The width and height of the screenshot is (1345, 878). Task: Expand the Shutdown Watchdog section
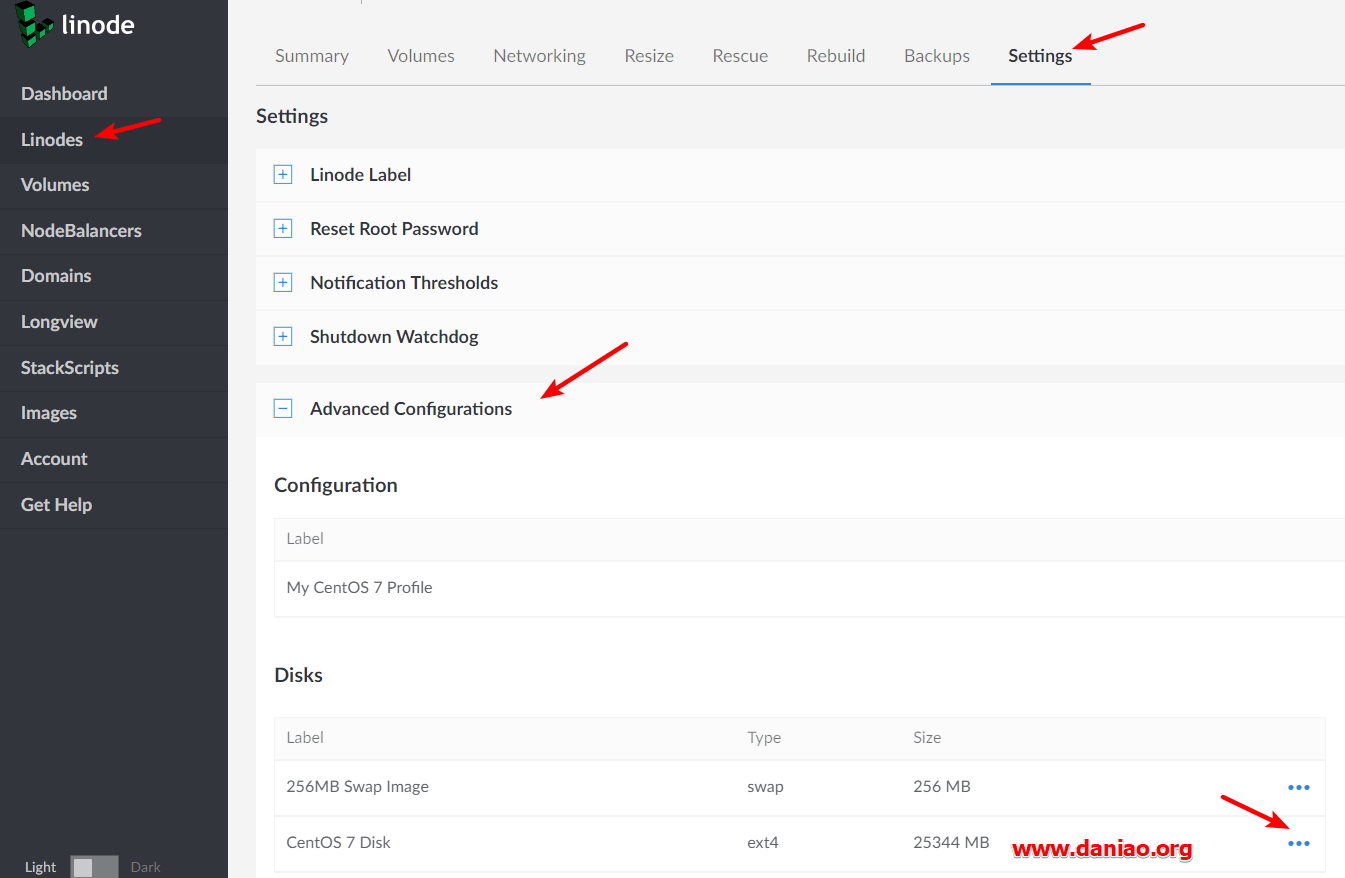pyautogui.click(x=283, y=337)
